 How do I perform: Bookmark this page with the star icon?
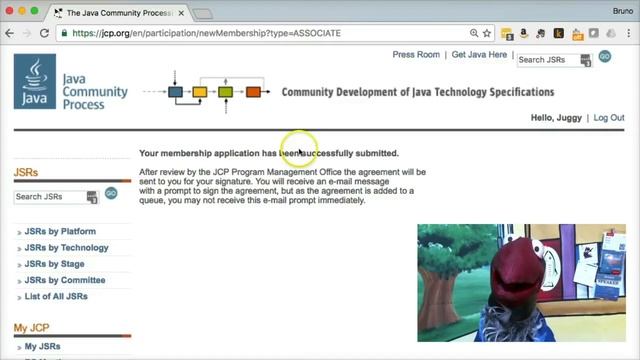tap(487, 33)
